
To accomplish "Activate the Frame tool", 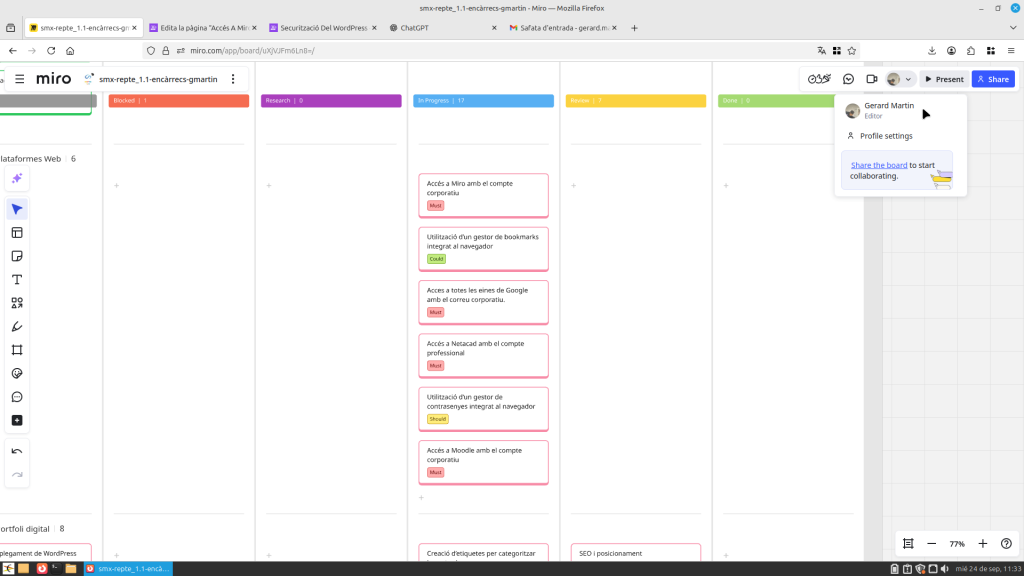I will point(17,350).
